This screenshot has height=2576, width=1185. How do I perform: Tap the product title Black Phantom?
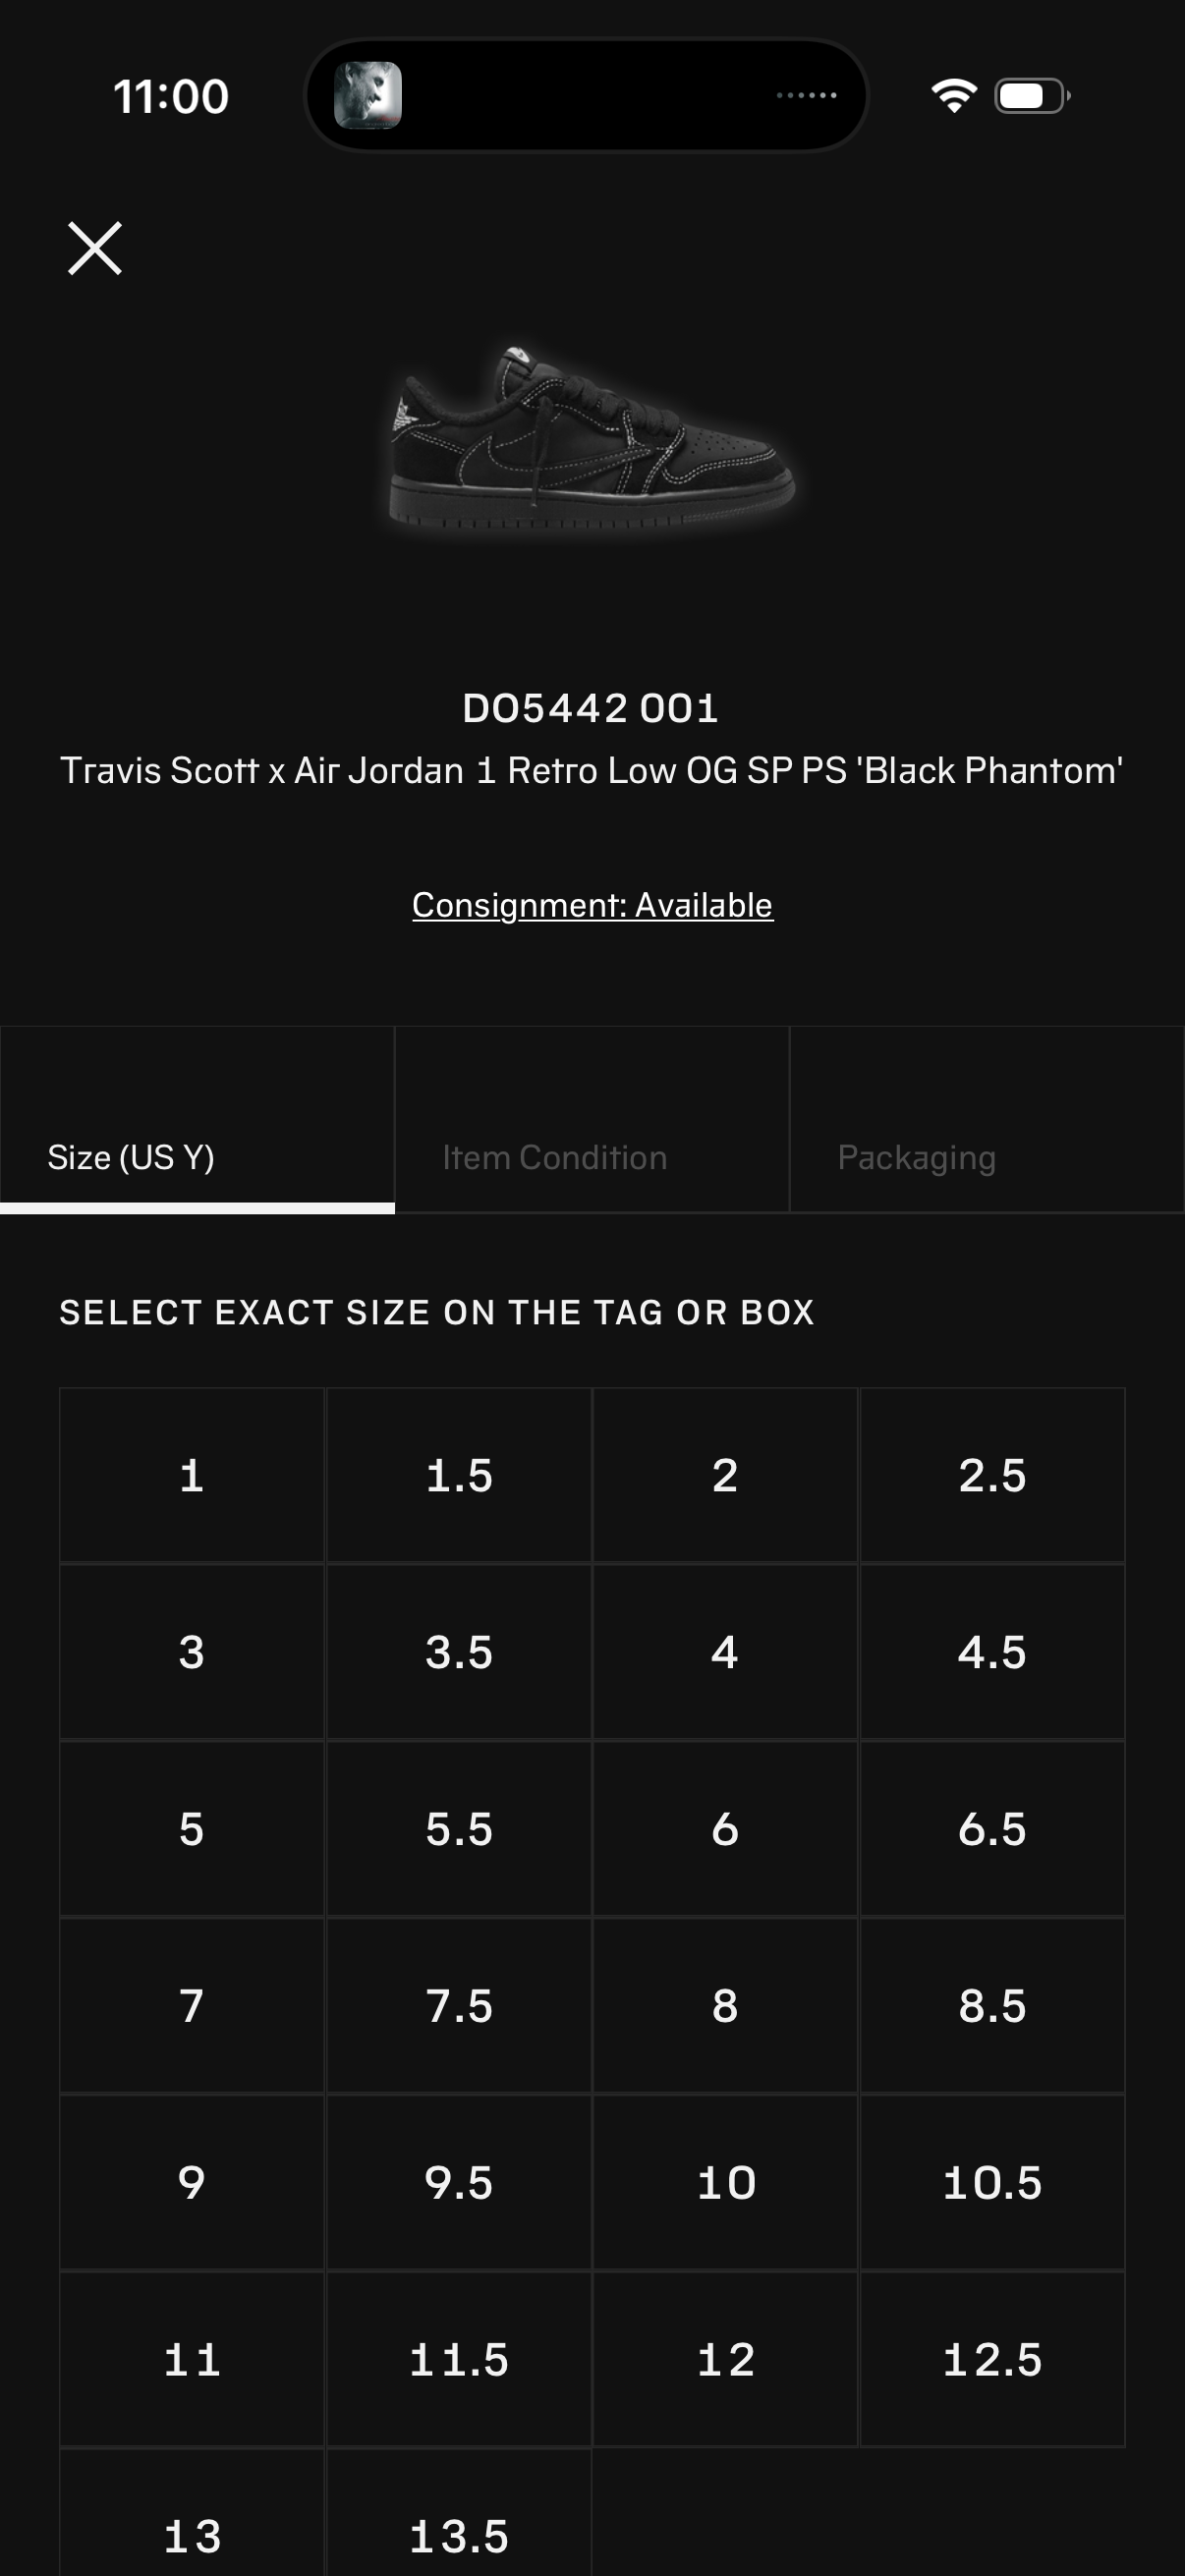[x=592, y=770]
